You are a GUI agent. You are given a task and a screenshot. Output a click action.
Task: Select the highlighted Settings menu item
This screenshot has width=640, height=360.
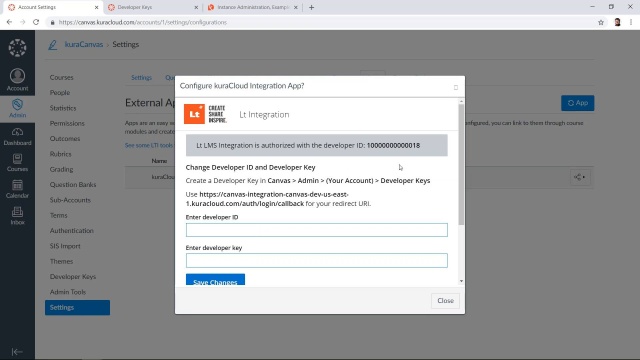point(78,307)
